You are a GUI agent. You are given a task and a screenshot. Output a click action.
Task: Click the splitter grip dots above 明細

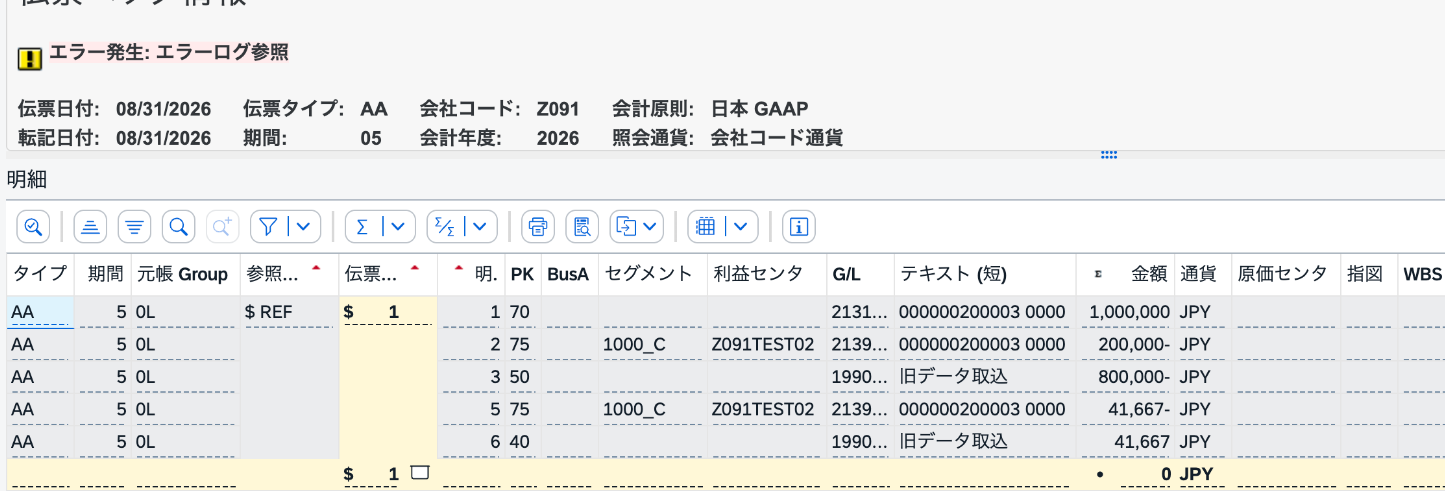[1108, 155]
